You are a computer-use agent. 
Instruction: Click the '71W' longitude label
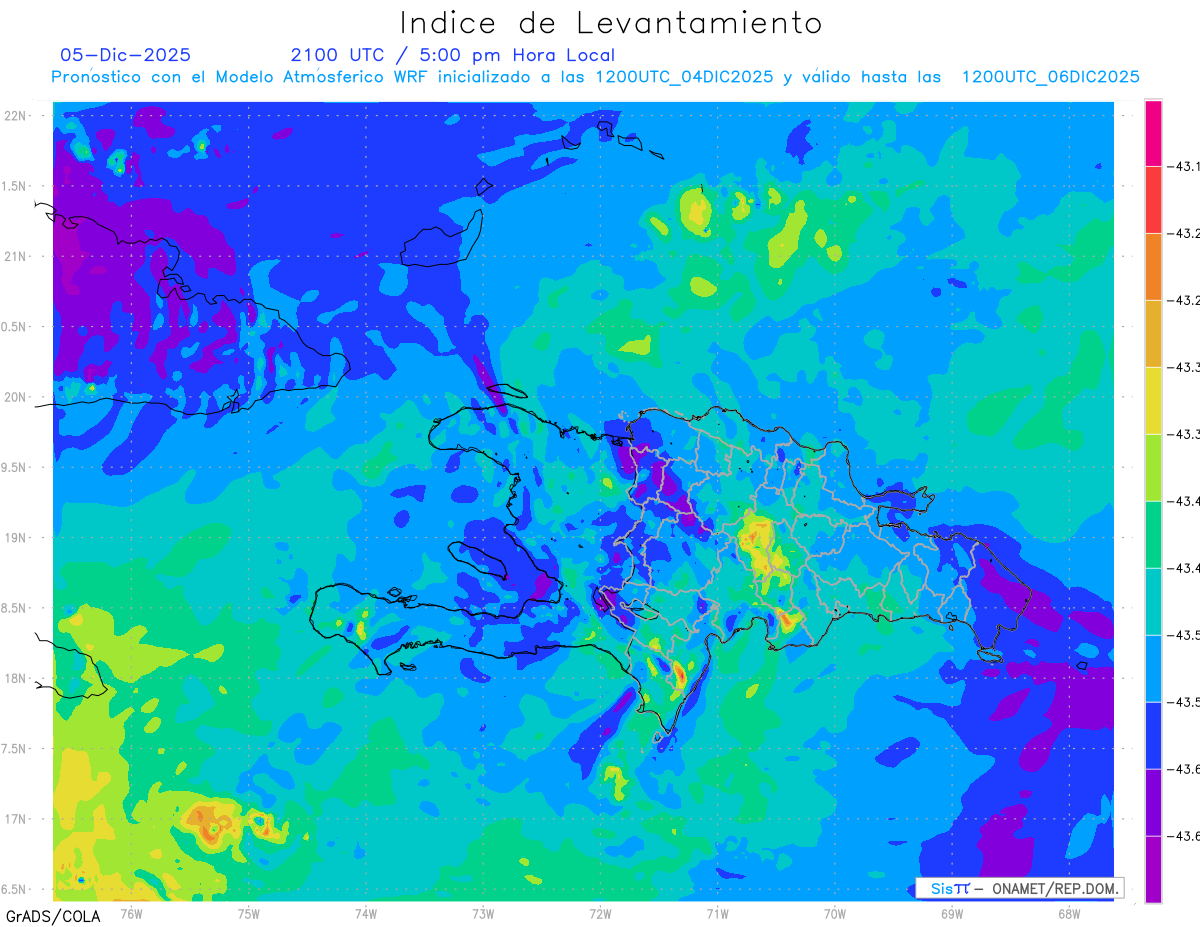tap(718, 913)
